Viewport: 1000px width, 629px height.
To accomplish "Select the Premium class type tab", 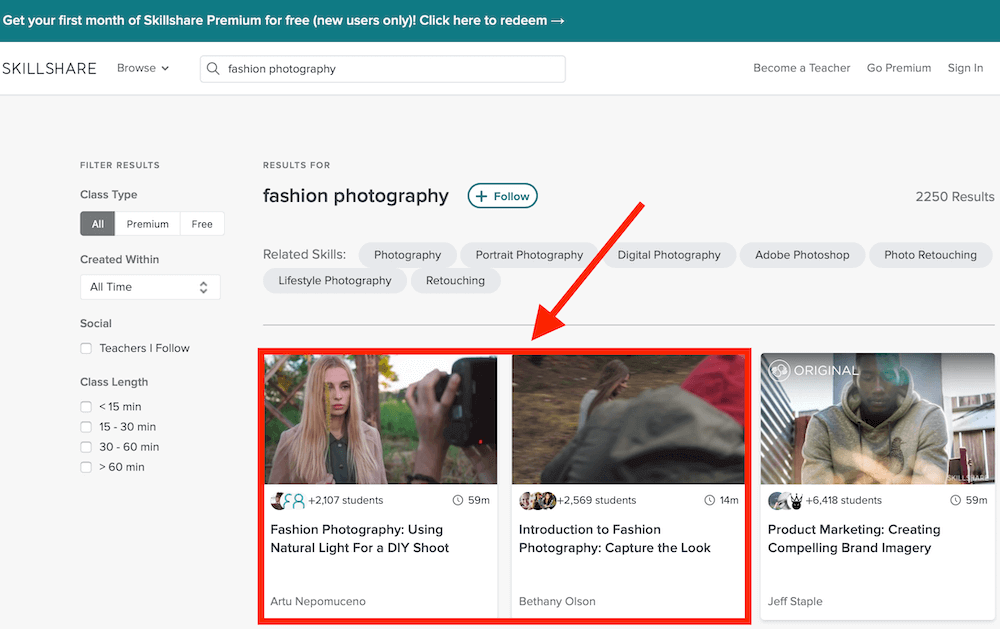I will [148, 224].
